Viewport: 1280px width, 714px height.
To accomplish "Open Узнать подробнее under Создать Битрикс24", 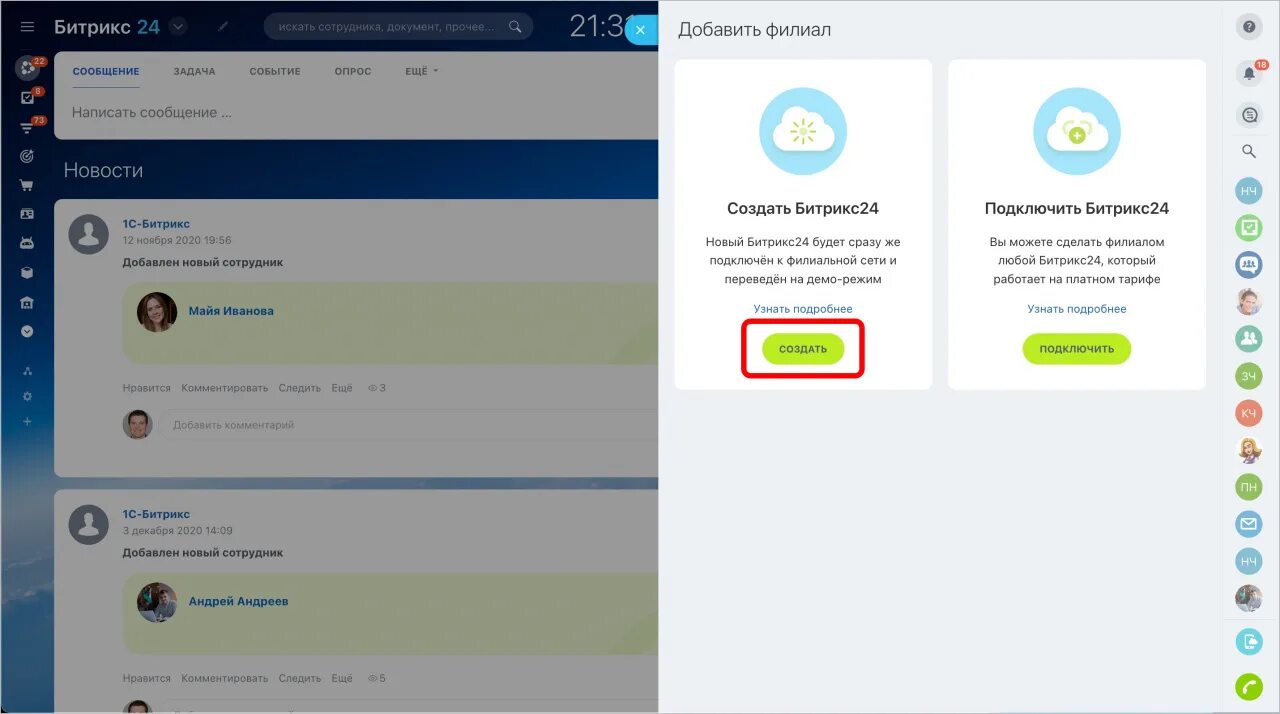I will [803, 309].
